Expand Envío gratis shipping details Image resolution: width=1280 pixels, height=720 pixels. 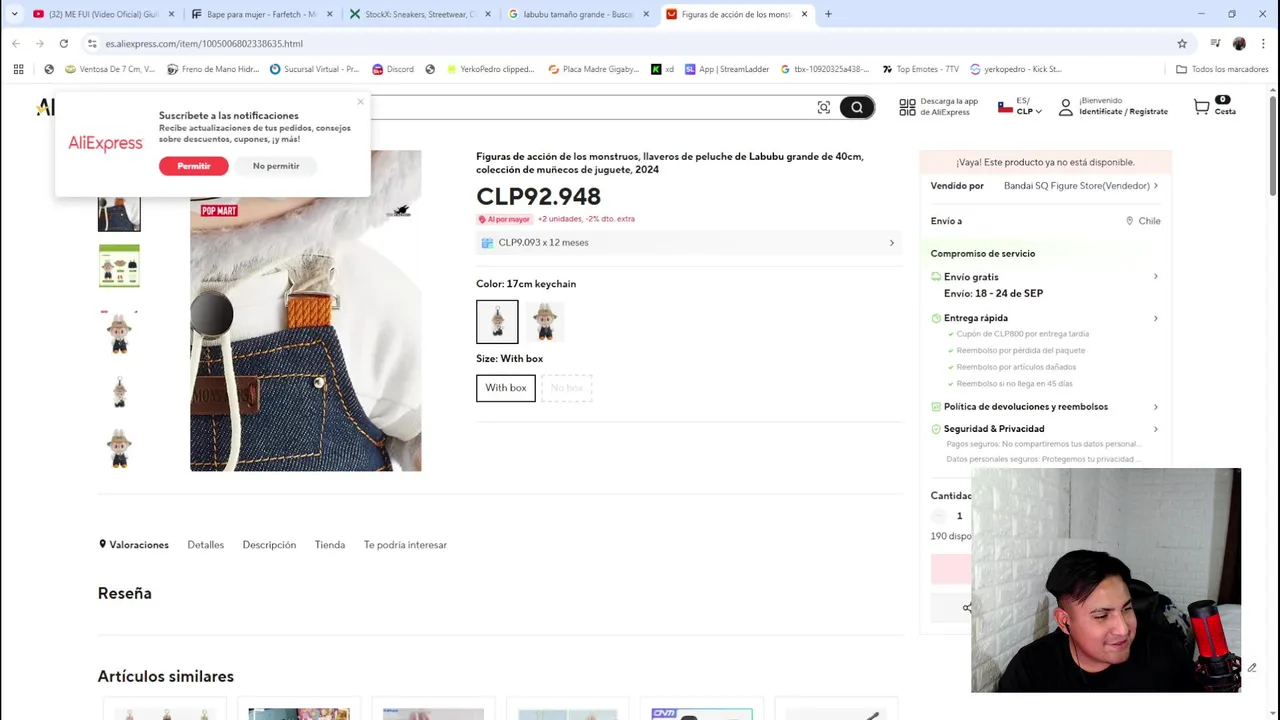click(x=1045, y=277)
